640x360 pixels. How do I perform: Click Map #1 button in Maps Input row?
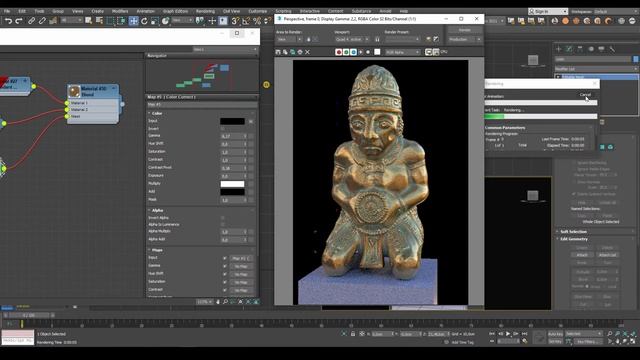click(x=241, y=258)
